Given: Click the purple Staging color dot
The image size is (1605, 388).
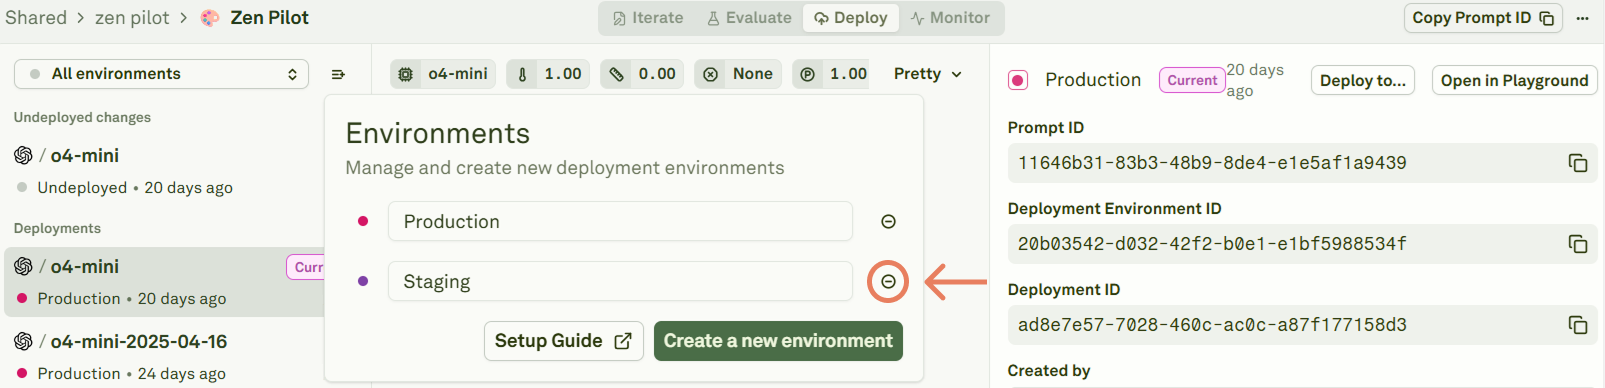Looking at the screenshot, I should pos(363,282).
